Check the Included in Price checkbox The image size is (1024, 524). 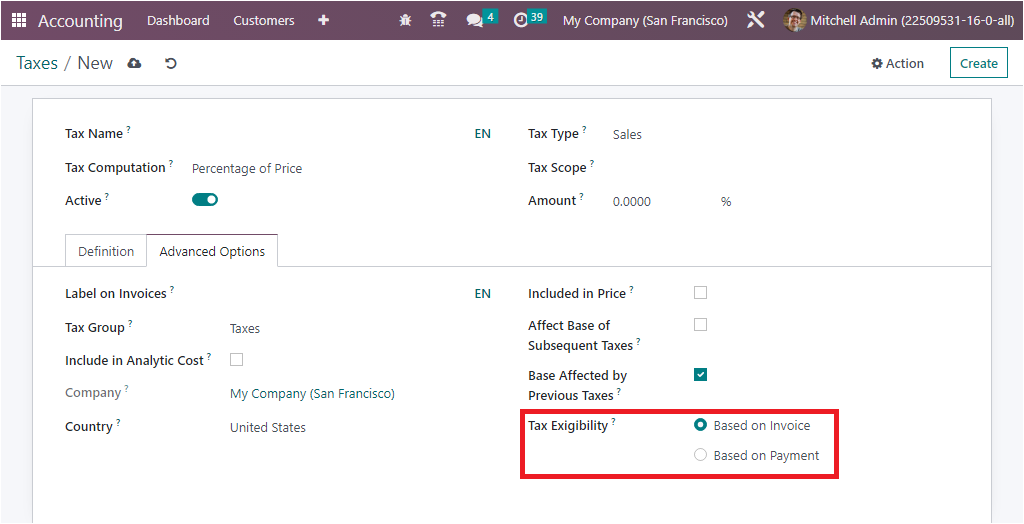click(700, 293)
